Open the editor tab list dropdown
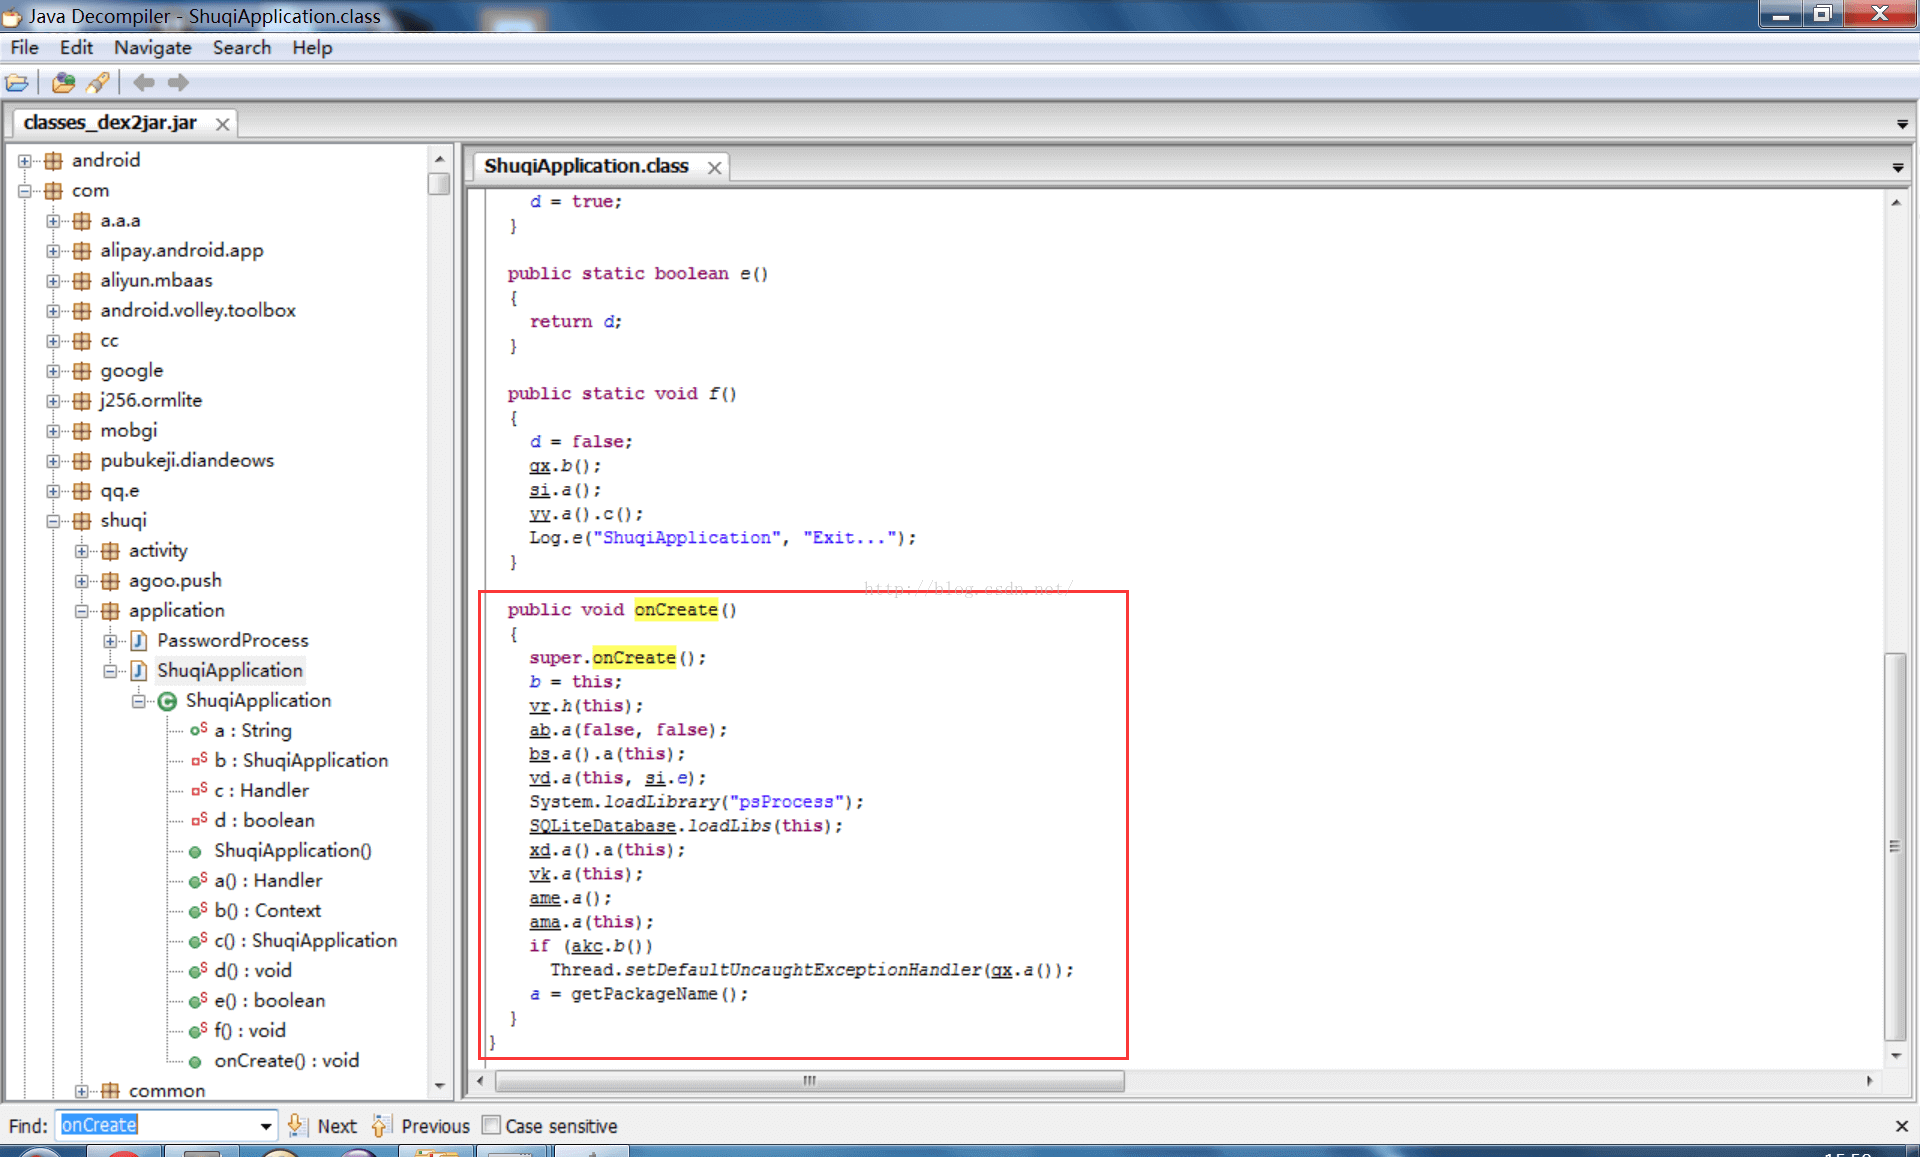 (x=1897, y=168)
